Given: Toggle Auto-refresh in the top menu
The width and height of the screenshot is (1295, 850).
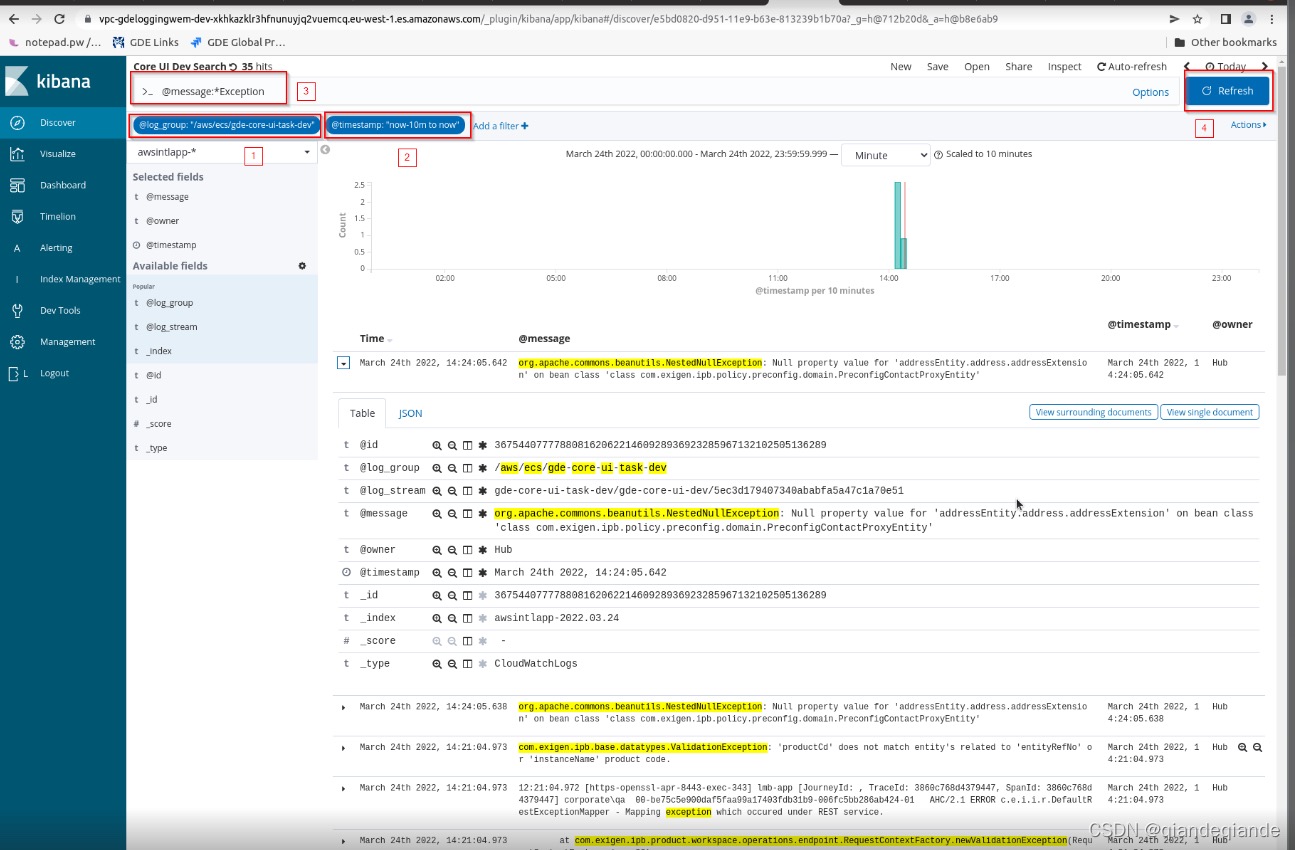Looking at the screenshot, I should (1132, 67).
